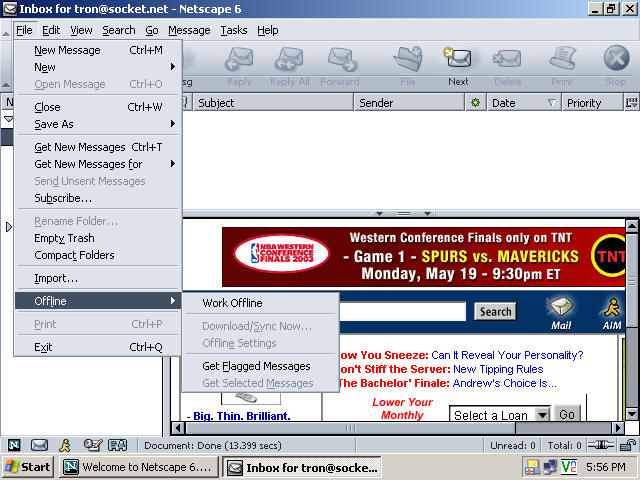The width and height of the screenshot is (640, 480).
Task: Open the New Tipping Rules link
Action: [498, 369]
